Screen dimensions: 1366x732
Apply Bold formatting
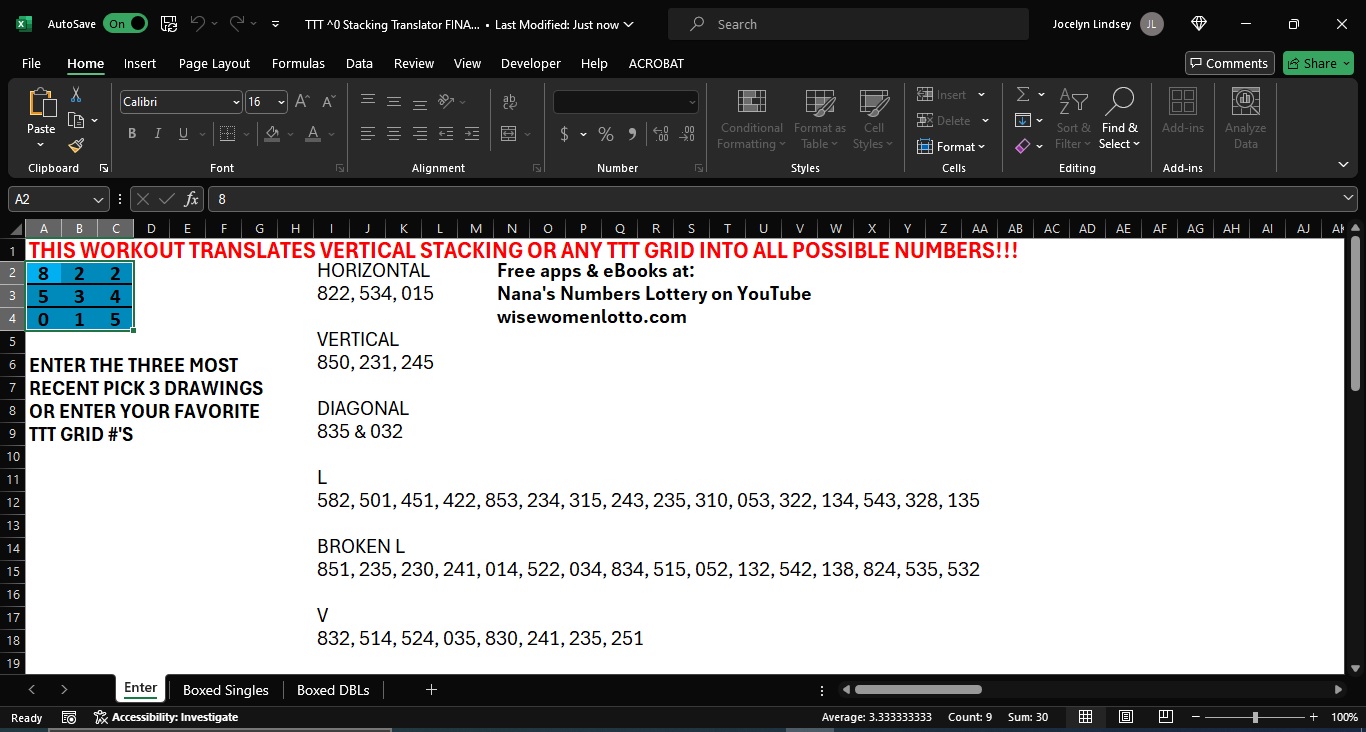132,133
